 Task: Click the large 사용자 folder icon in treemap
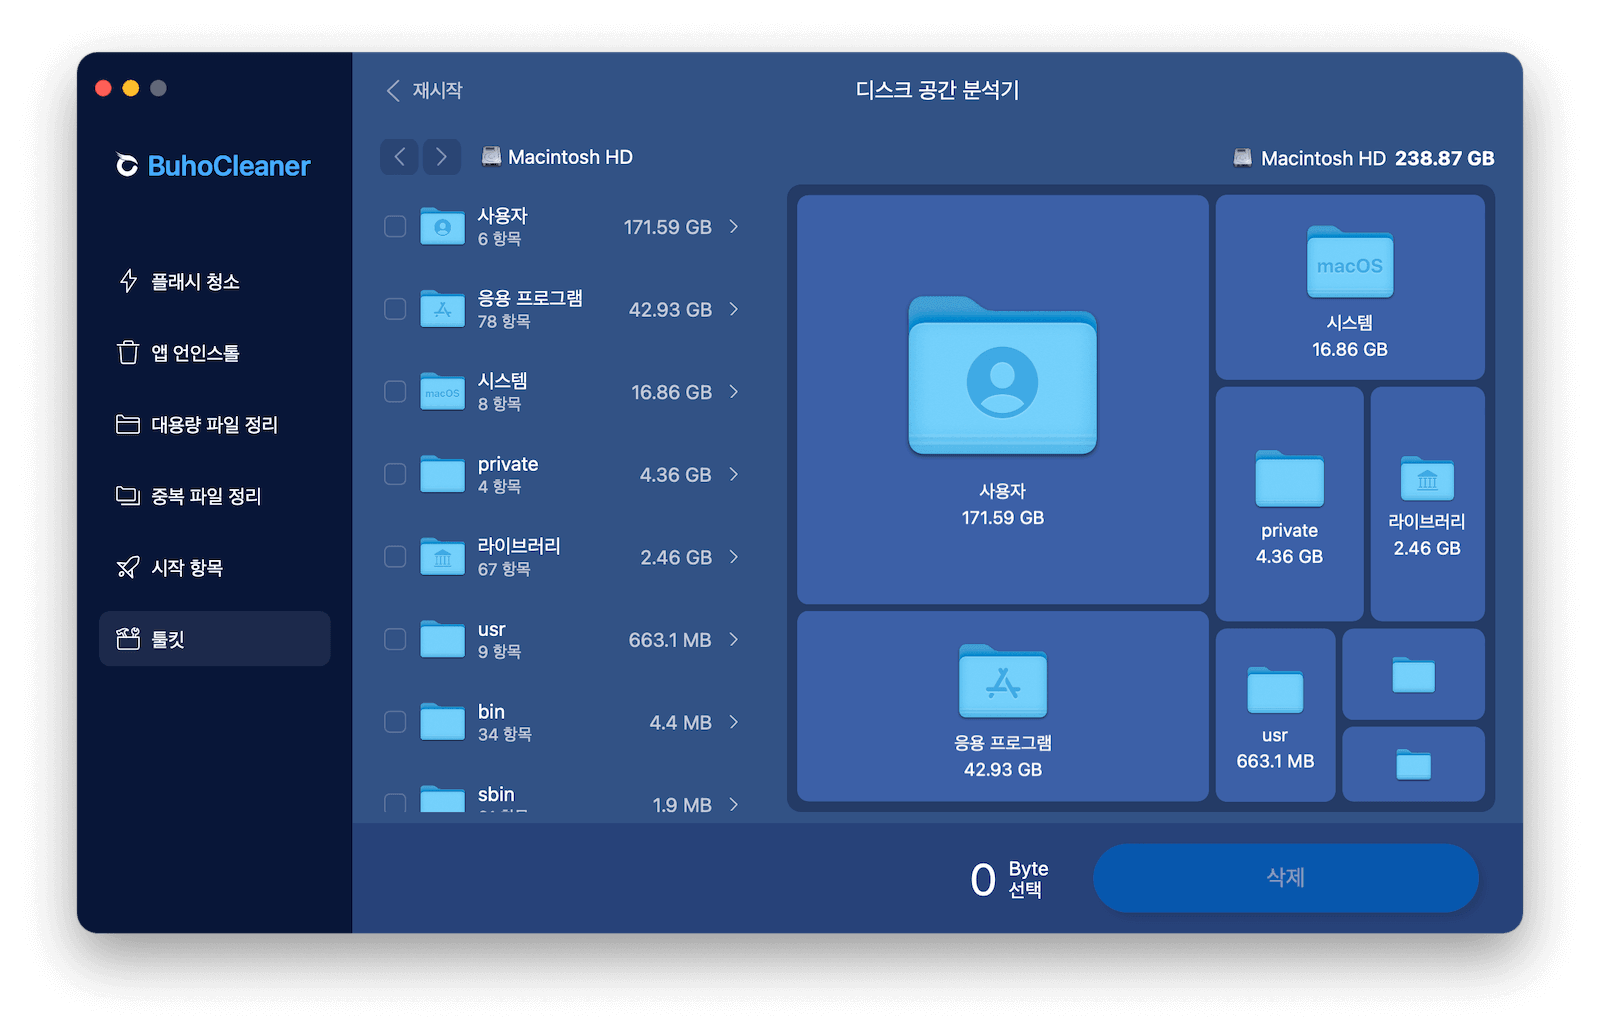tap(1002, 376)
